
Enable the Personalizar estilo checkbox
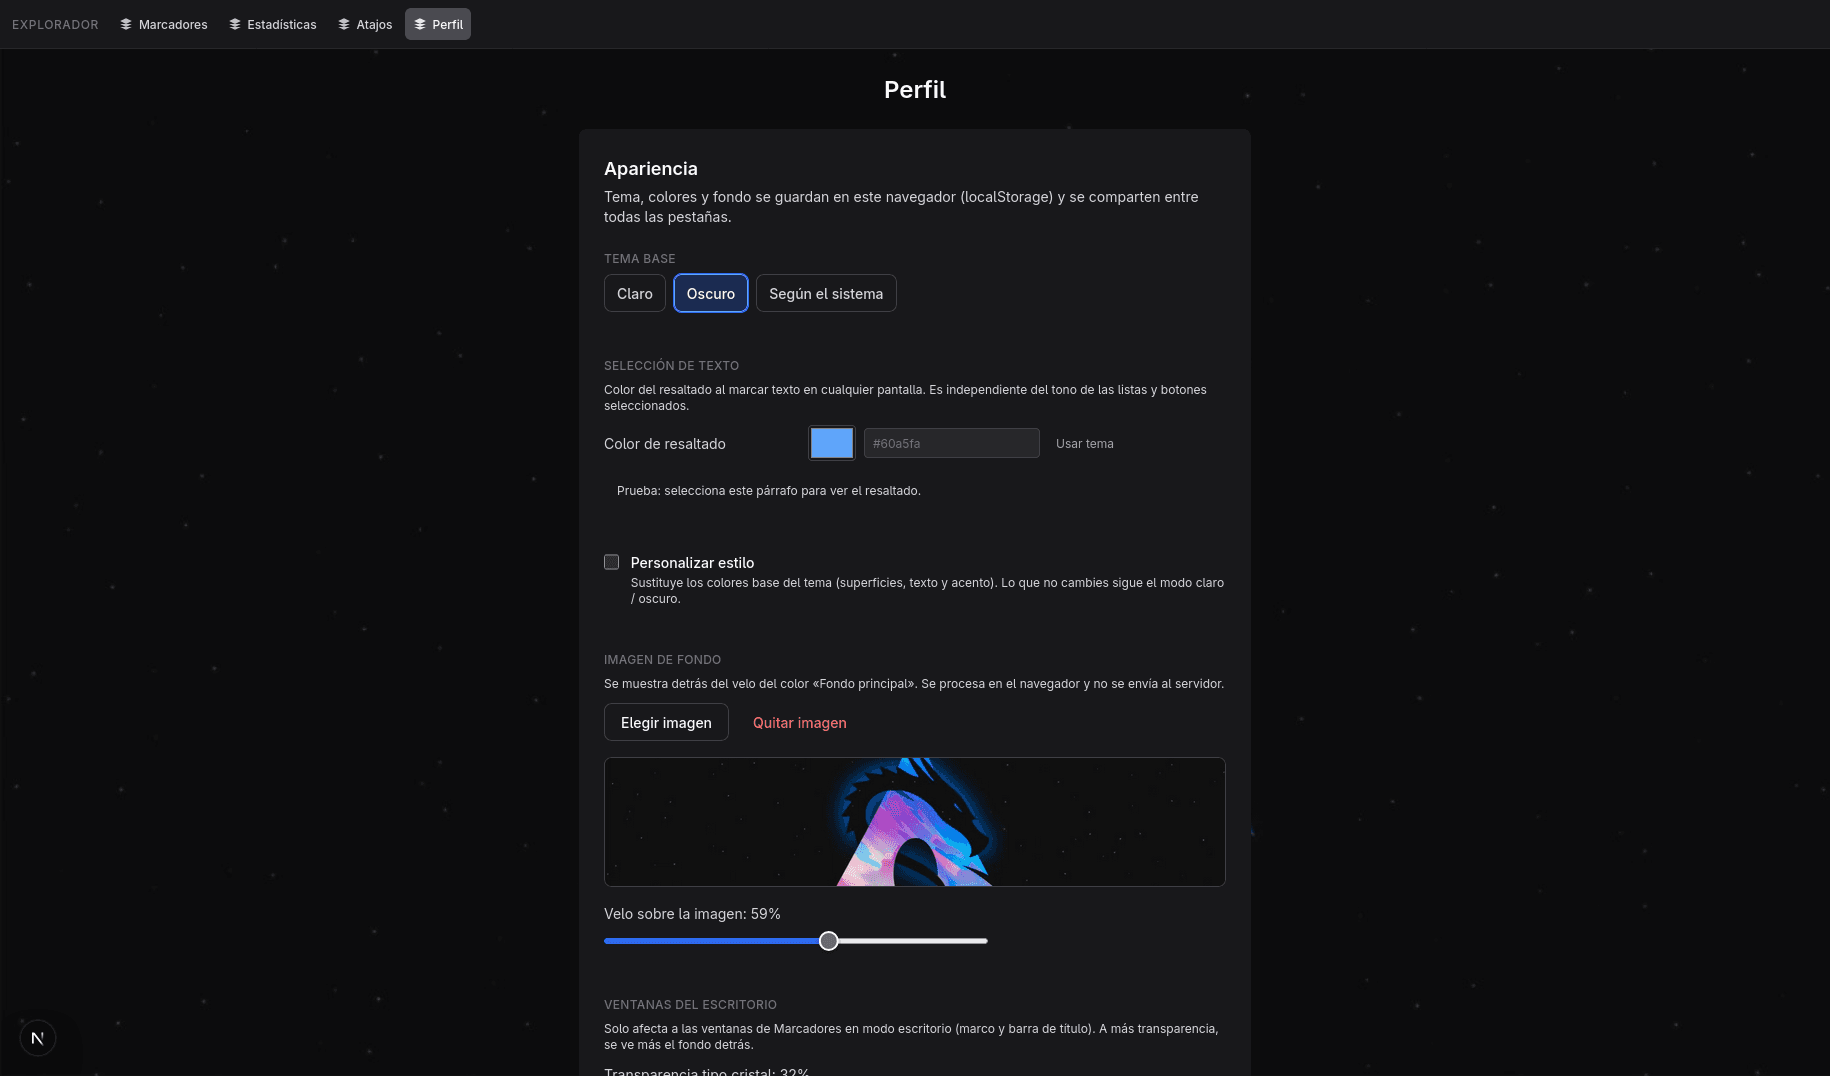611,562
